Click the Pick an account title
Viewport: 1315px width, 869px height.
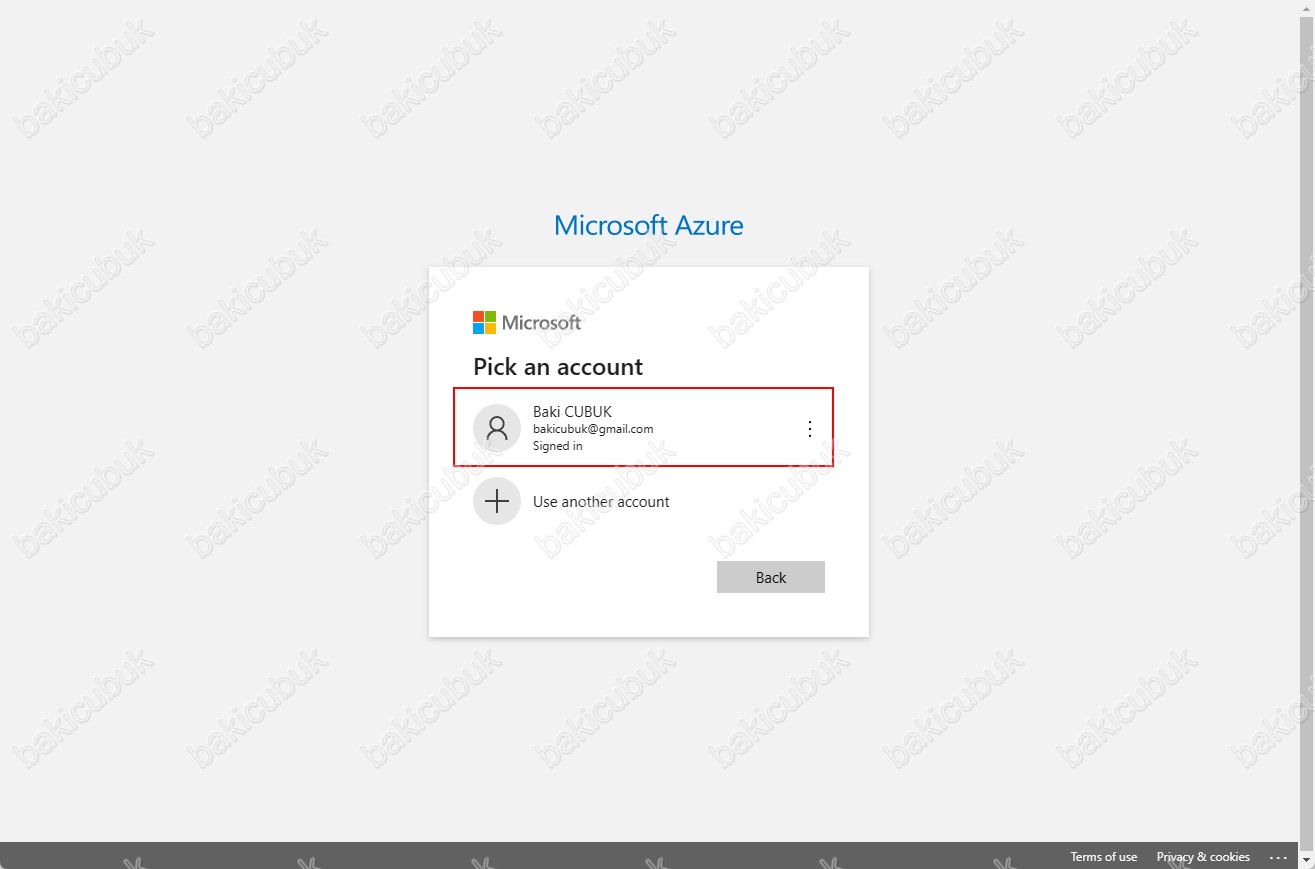(x=558, y=367)
